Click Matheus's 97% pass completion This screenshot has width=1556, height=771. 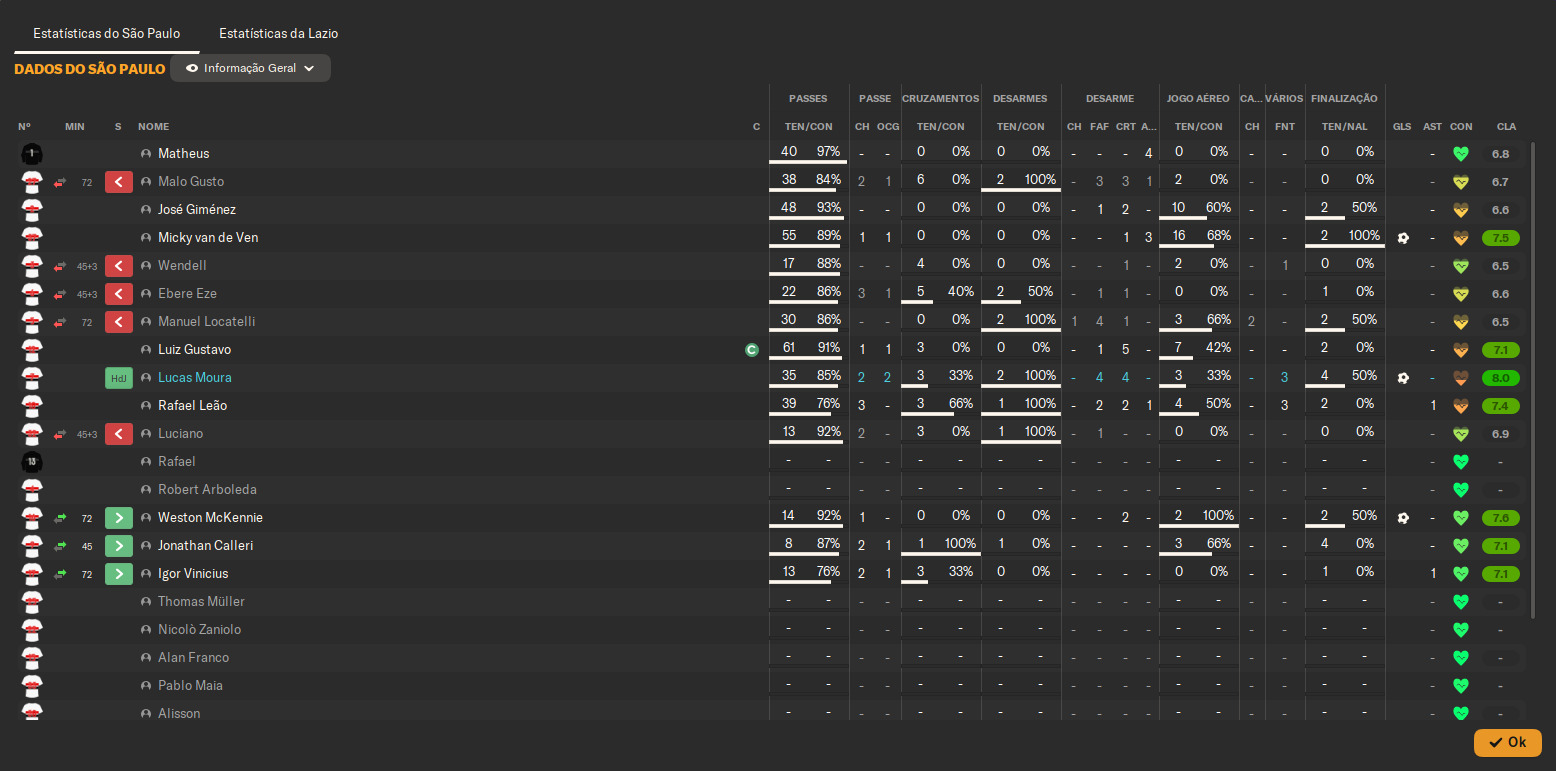click(x=828, y=152)
